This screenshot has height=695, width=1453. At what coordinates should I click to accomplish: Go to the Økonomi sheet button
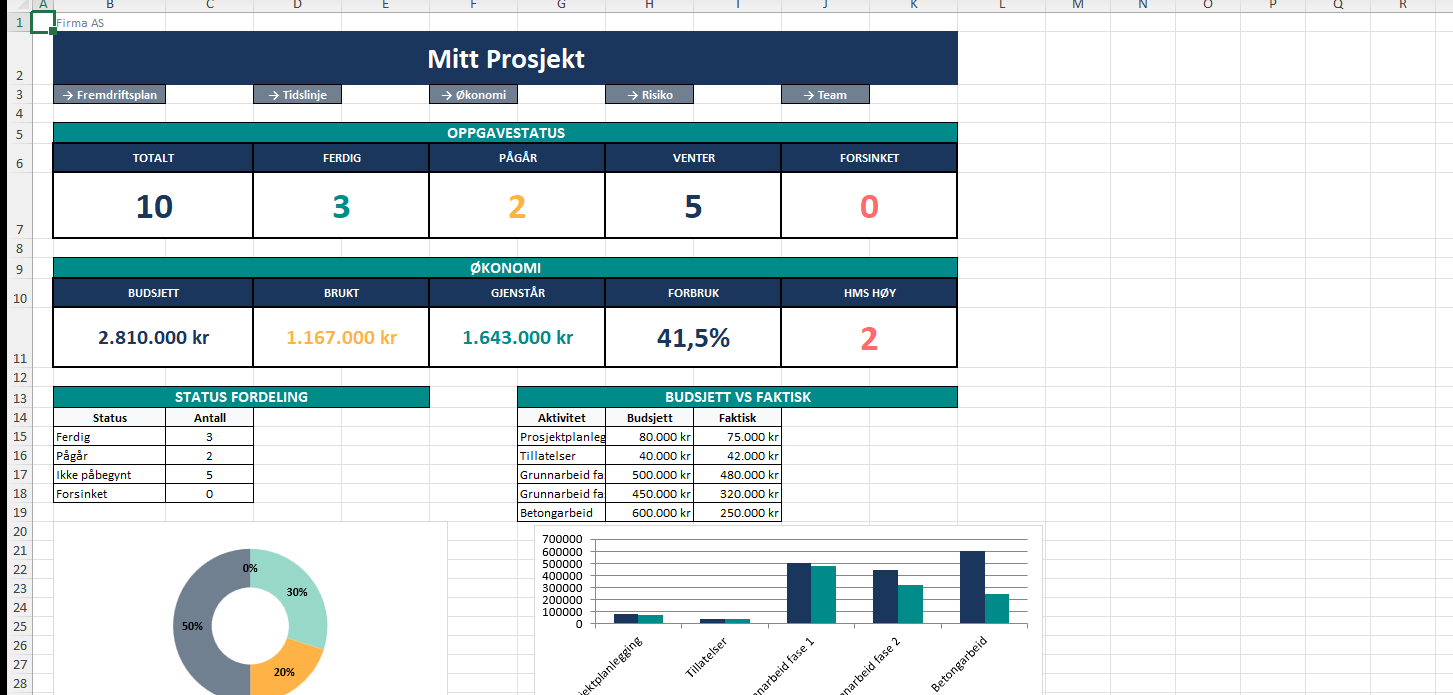(473, 95)
